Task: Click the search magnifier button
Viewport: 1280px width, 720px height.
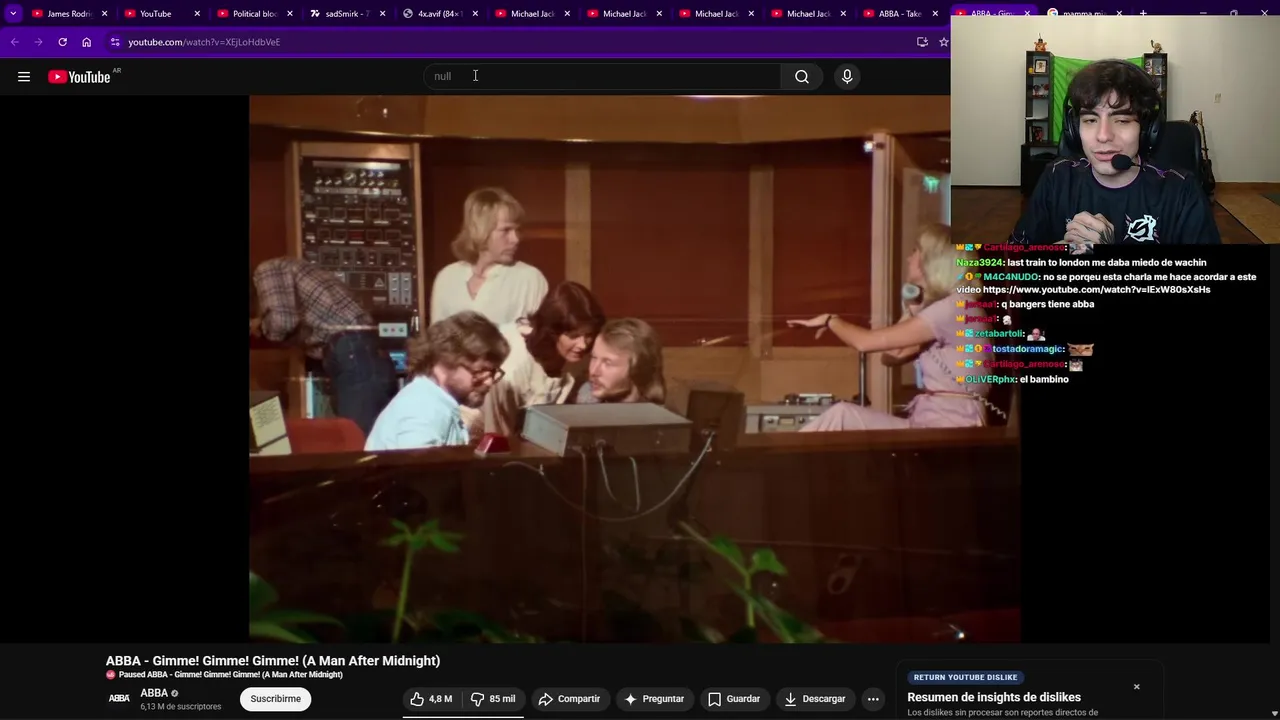Action: tap(802, 77)
